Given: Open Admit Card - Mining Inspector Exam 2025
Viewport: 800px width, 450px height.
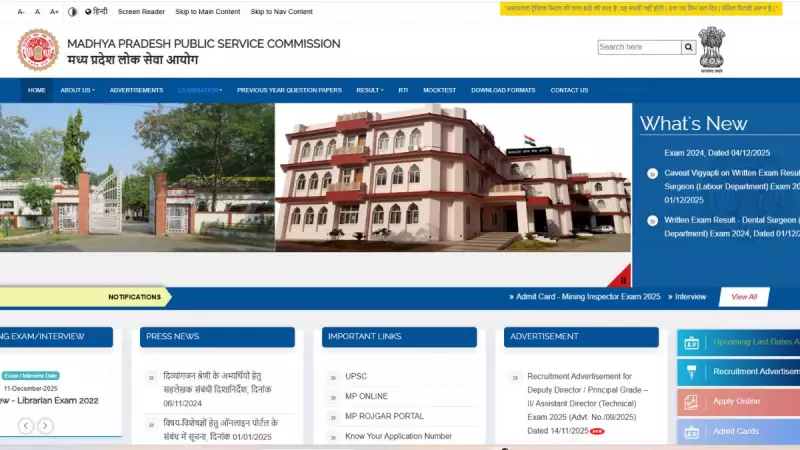Looking at the screenshot, I should 585,296.
